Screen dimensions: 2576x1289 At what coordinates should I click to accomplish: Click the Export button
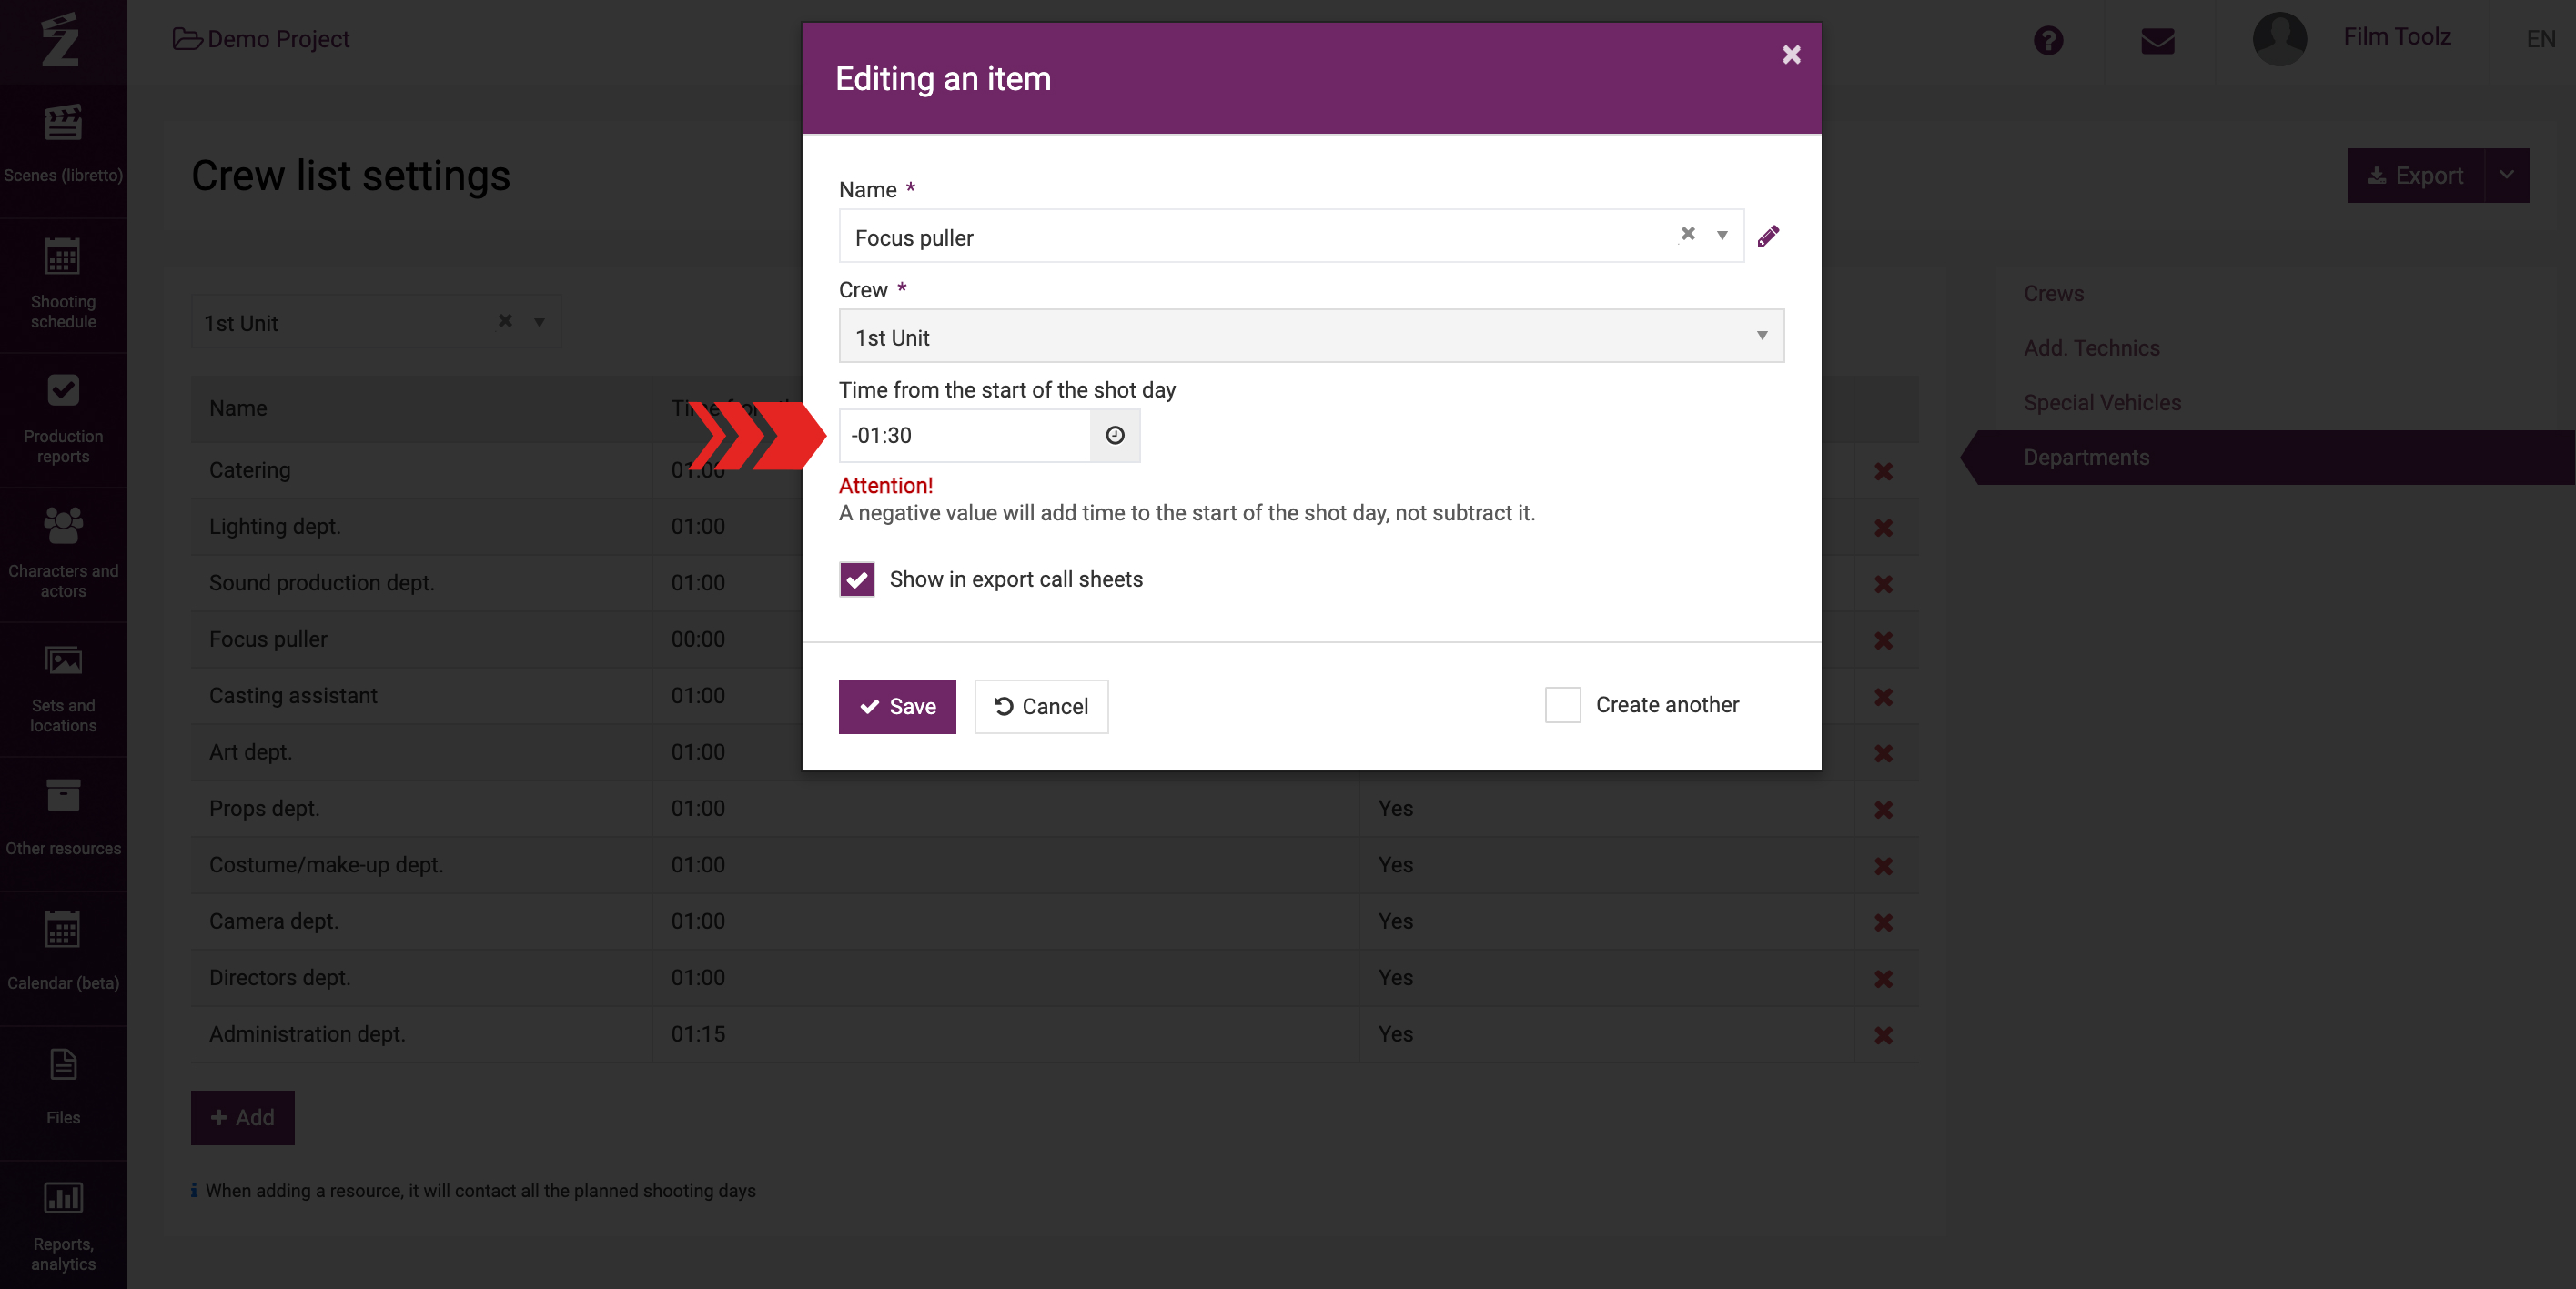point(2415,175)
